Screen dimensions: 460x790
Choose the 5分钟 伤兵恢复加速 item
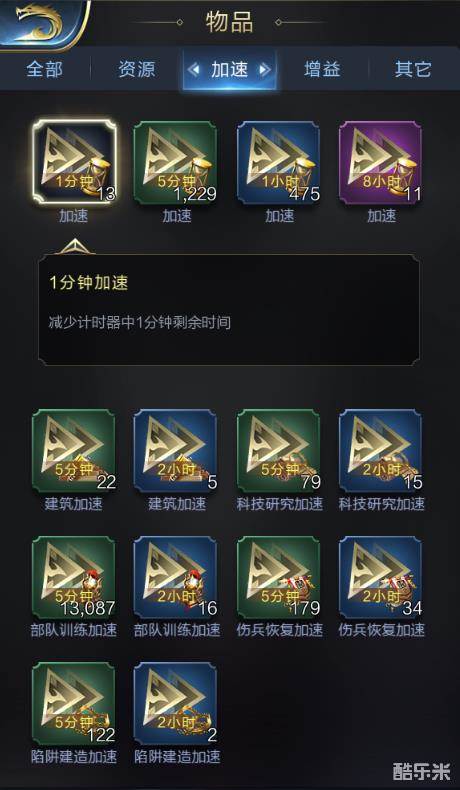tap(278, 577)
